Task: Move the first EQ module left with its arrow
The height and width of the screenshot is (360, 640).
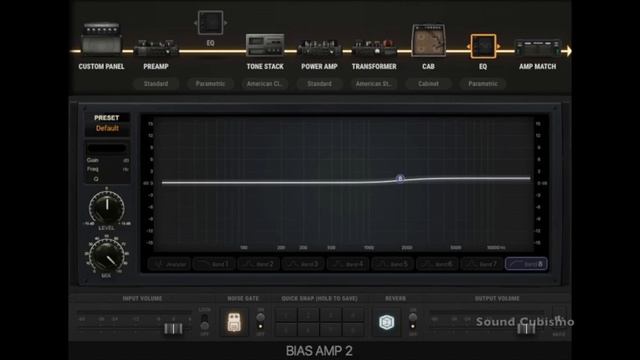Action: (196, 23)
